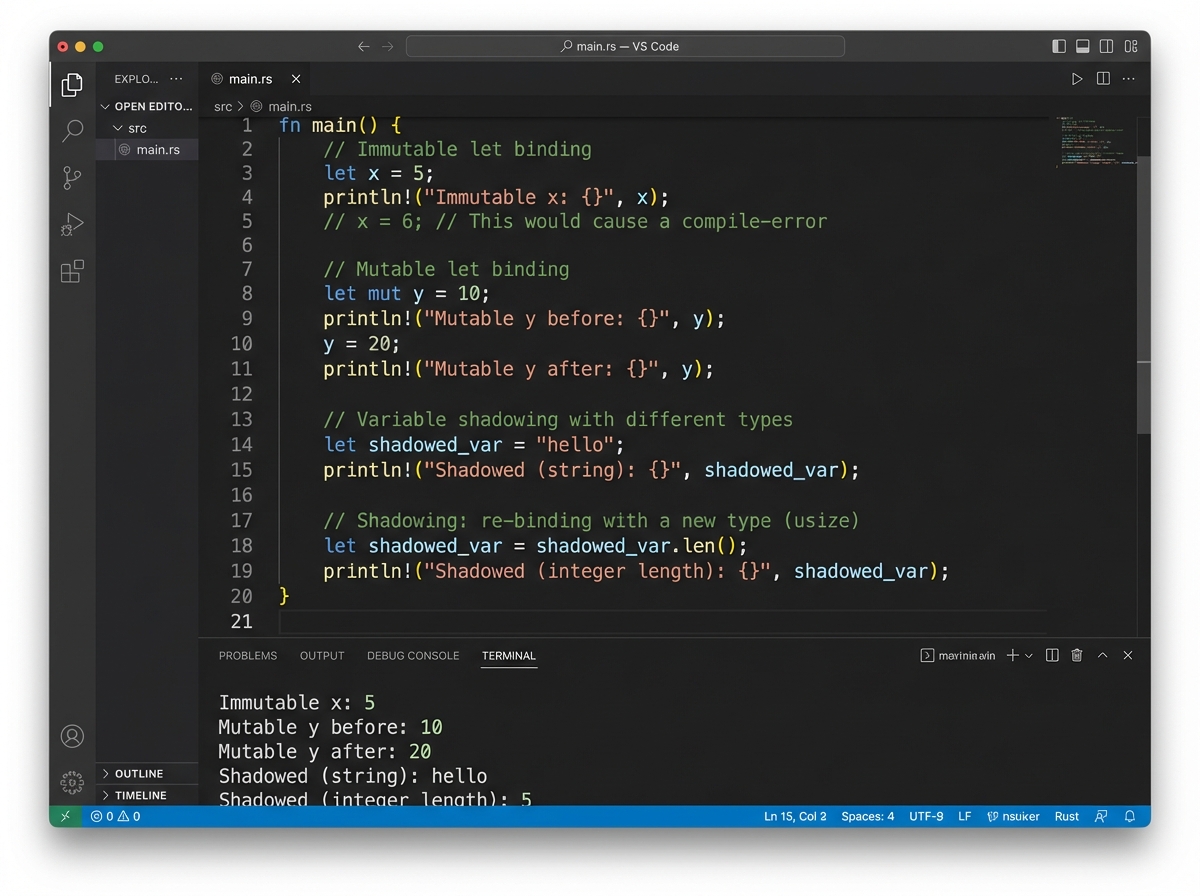Change encoding by clicking UTF-8

[925, 816]
